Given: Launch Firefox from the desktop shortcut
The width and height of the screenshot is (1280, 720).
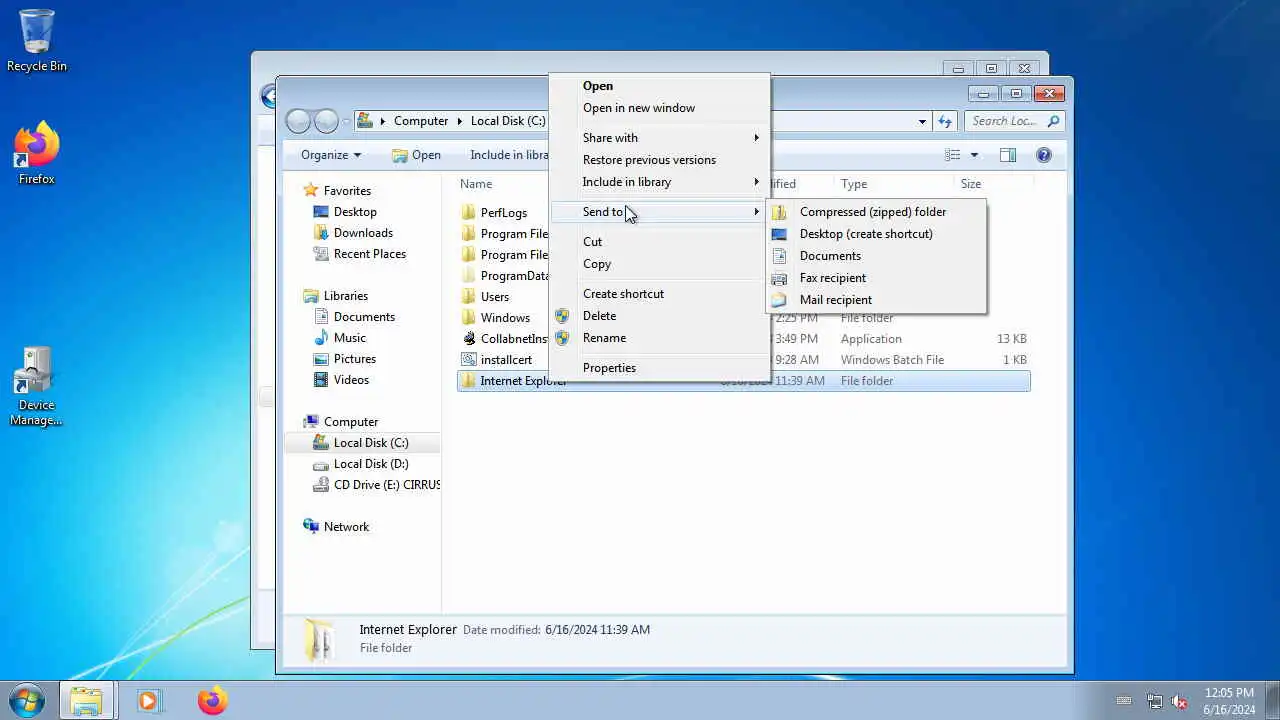Looking at the screenshot, I should [x=37, y=153].
